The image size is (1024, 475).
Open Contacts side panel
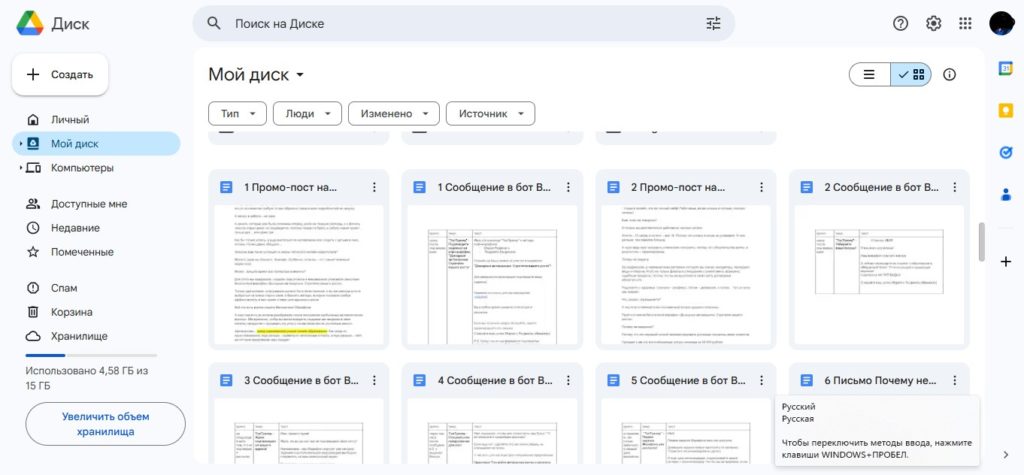coord(1006,194)
